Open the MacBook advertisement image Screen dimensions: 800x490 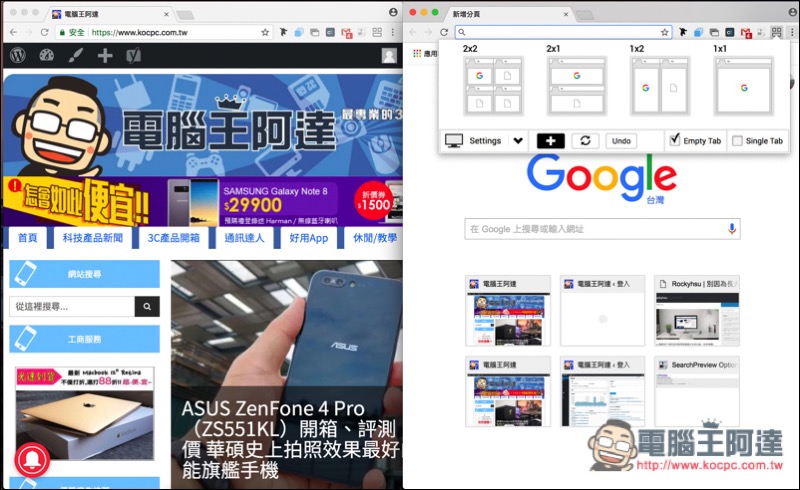[x=84, y=413]
